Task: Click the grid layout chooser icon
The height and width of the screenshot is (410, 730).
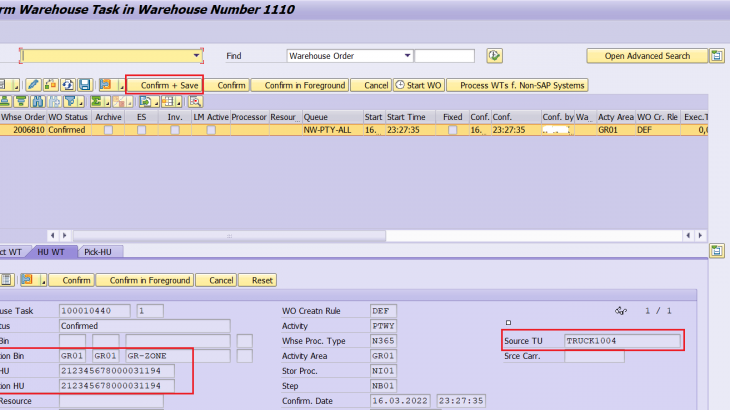Action: point(168,101)
